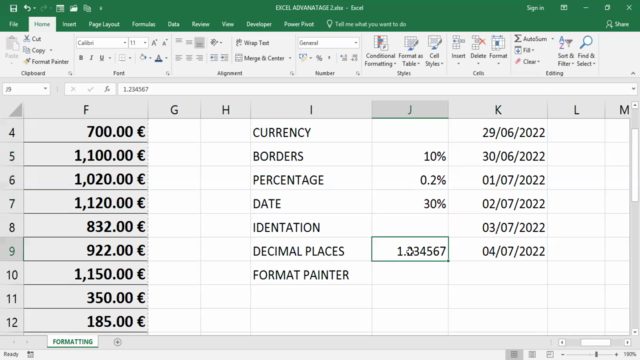Apply the borders tool
Screen dimensions: 640x360
point(122,58)
